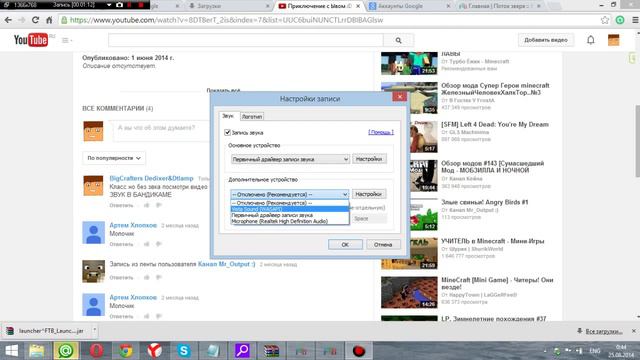Dislike the BigCrafters Dedixer&Dtlamp comment
Screen dimensions: 640x360
pyautogui.click(x=159, y=205)
